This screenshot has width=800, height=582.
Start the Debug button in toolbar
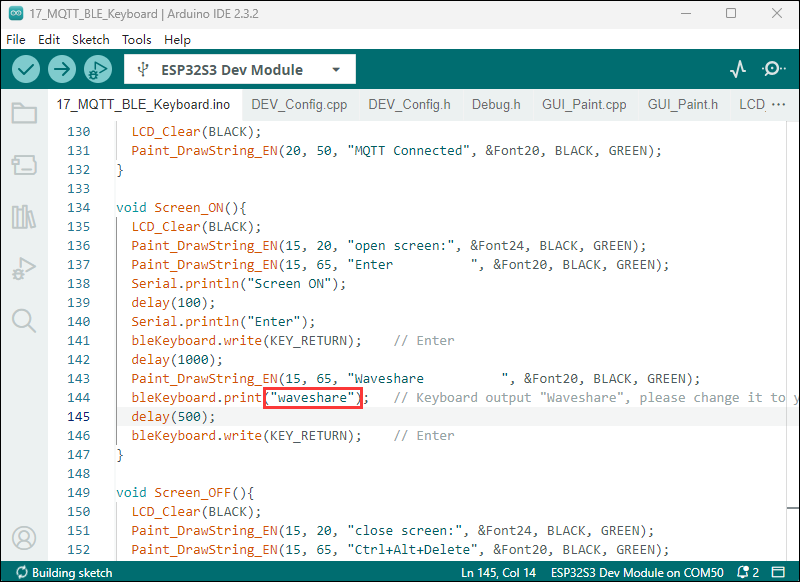click(x=98, y=69)
